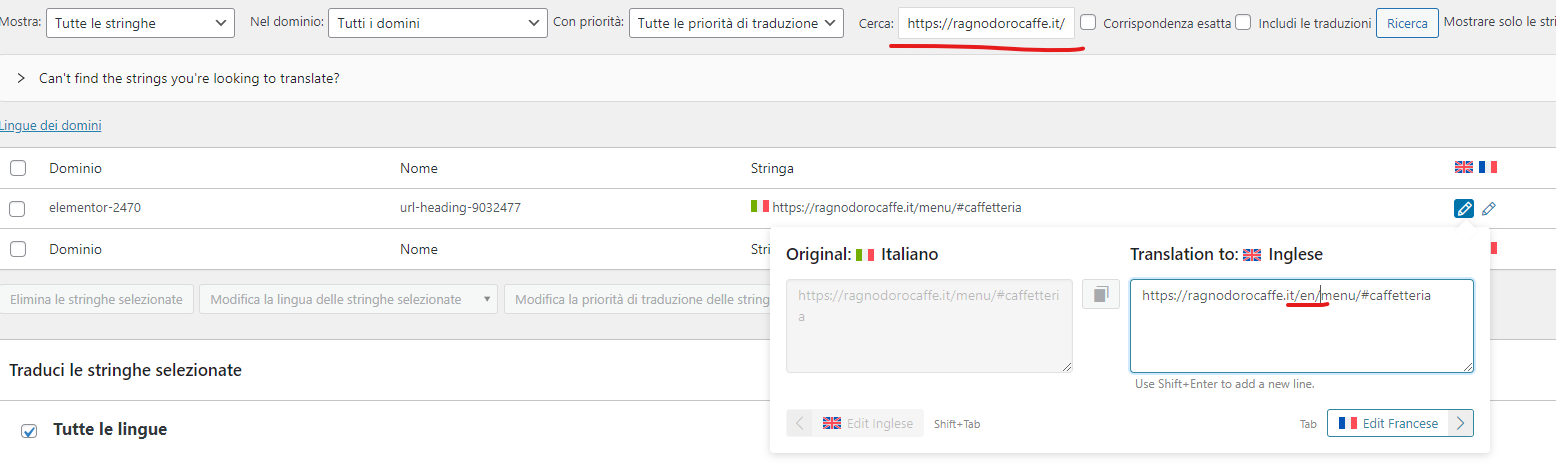Copy original string to translation icon
The height and width of the screenshot is (473, 1556).
[x=1100, y=294]
